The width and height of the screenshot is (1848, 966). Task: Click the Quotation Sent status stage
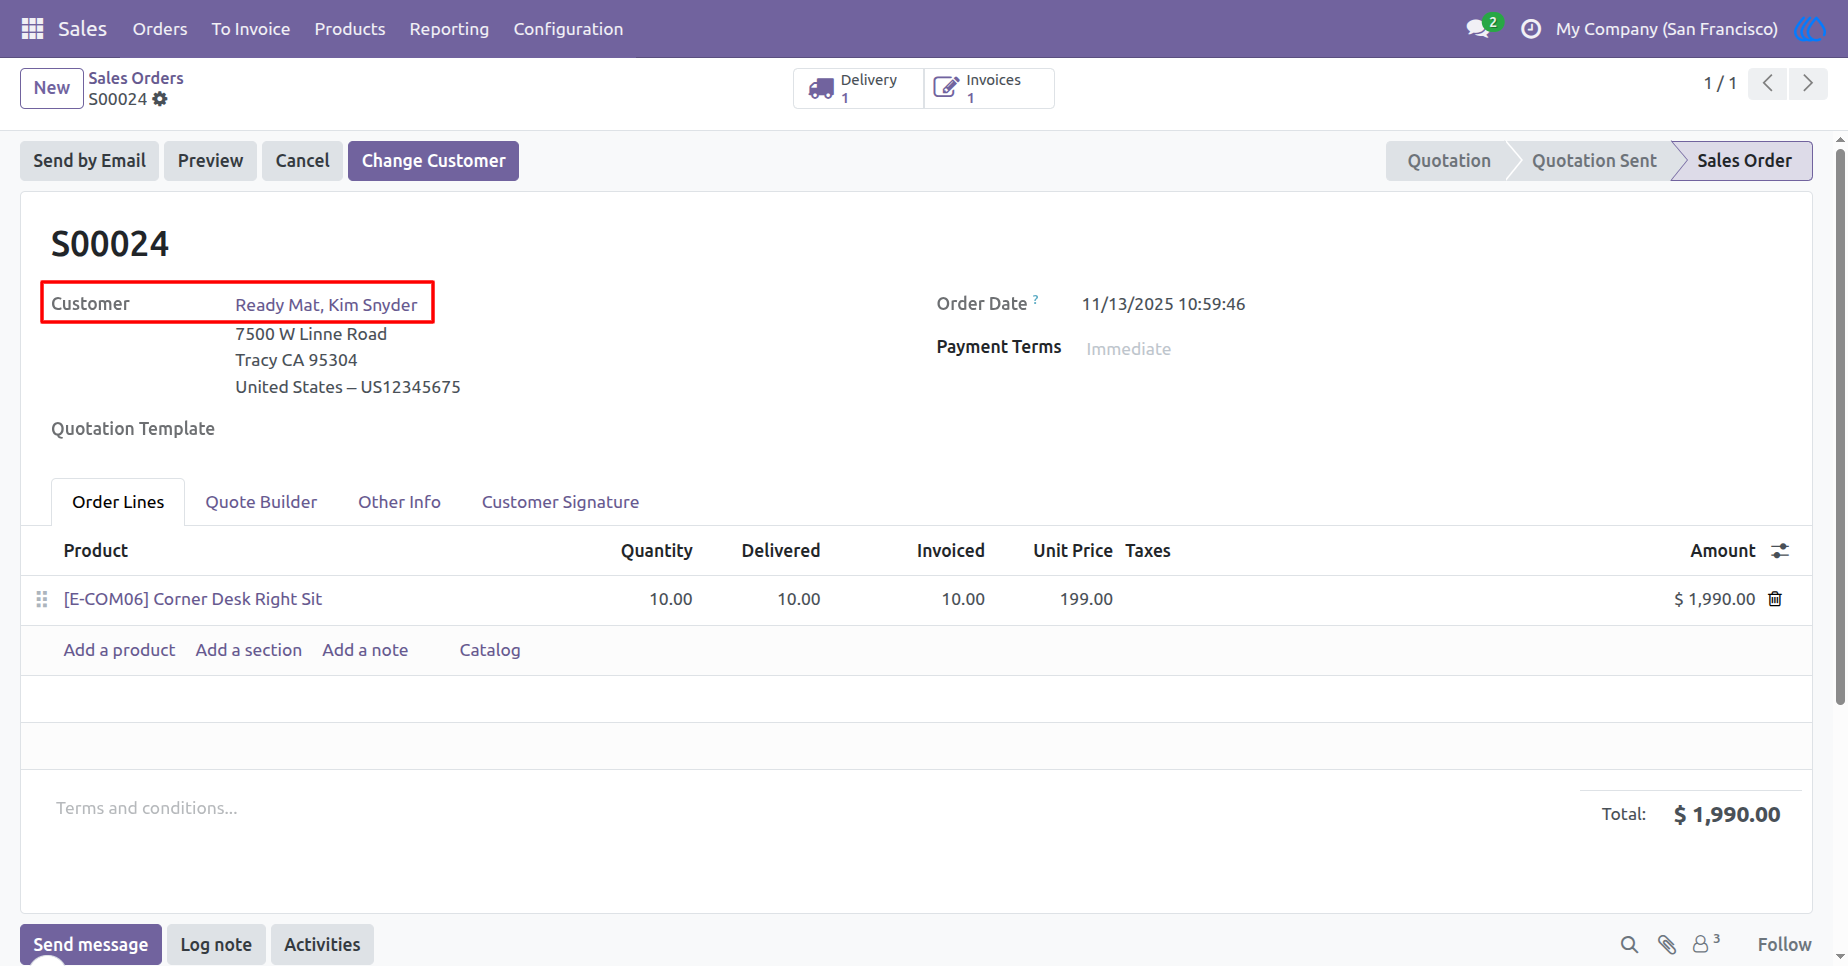coord(1594,161)
